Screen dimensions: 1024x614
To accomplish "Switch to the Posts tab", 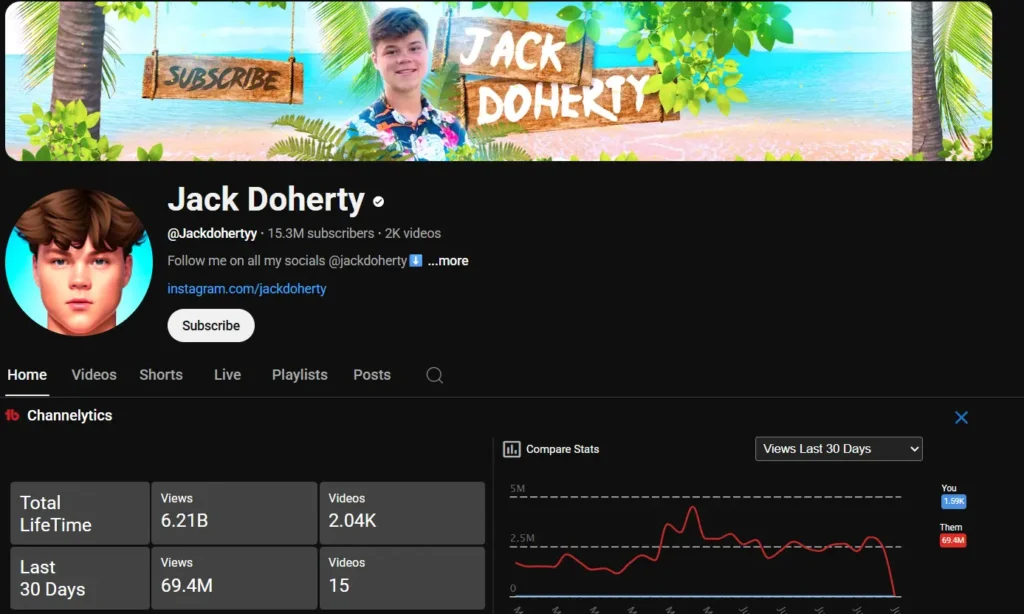I will [372, 375].
